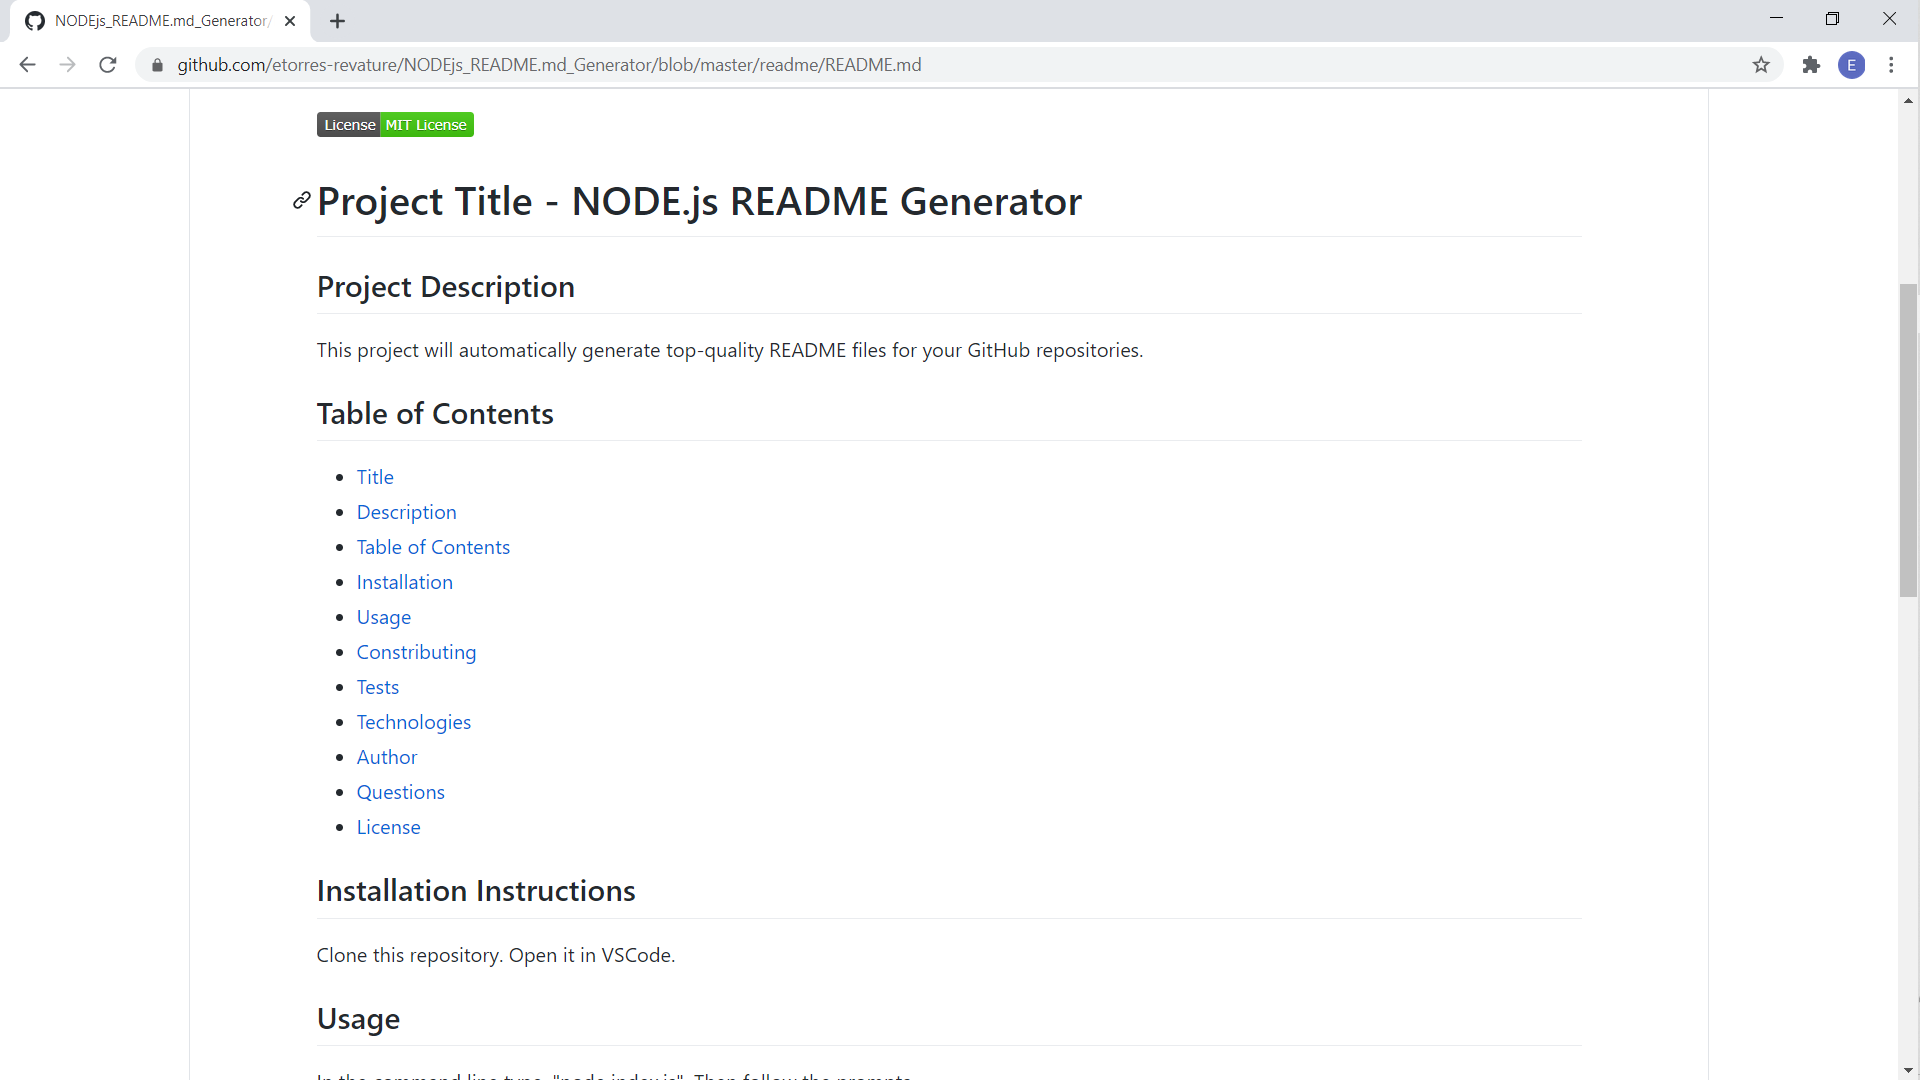Image resolution: width=1920 pixels, height=1080 pixels.
Task: Click the Technologies link
Action: [413, 722]
